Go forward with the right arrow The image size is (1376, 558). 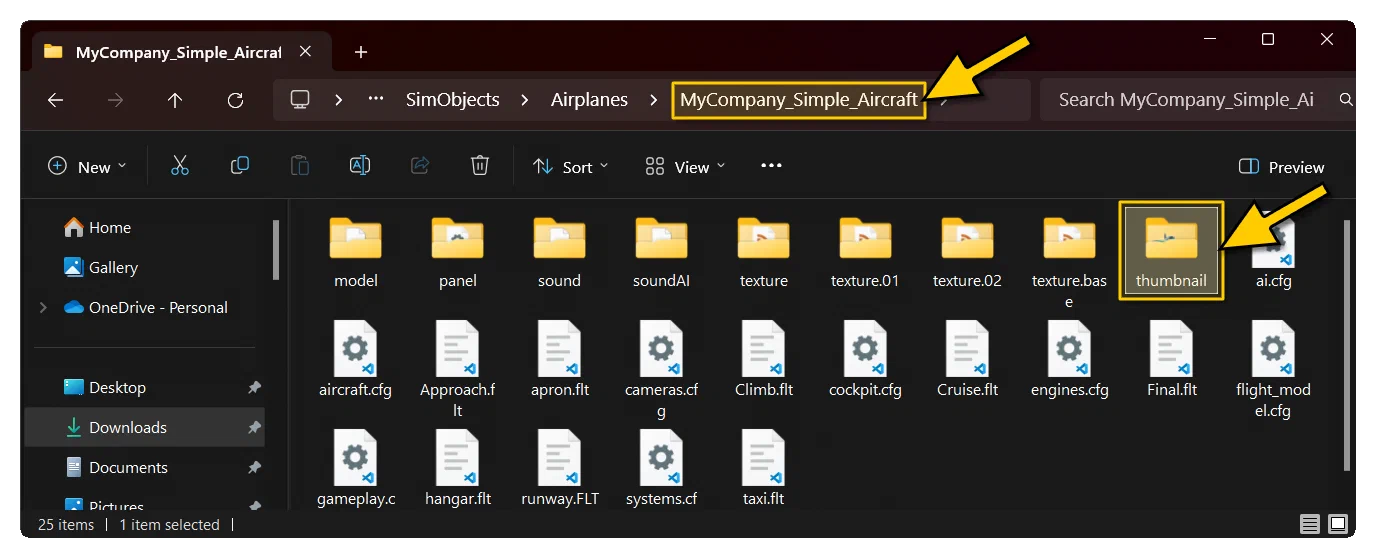click(115, 100)
